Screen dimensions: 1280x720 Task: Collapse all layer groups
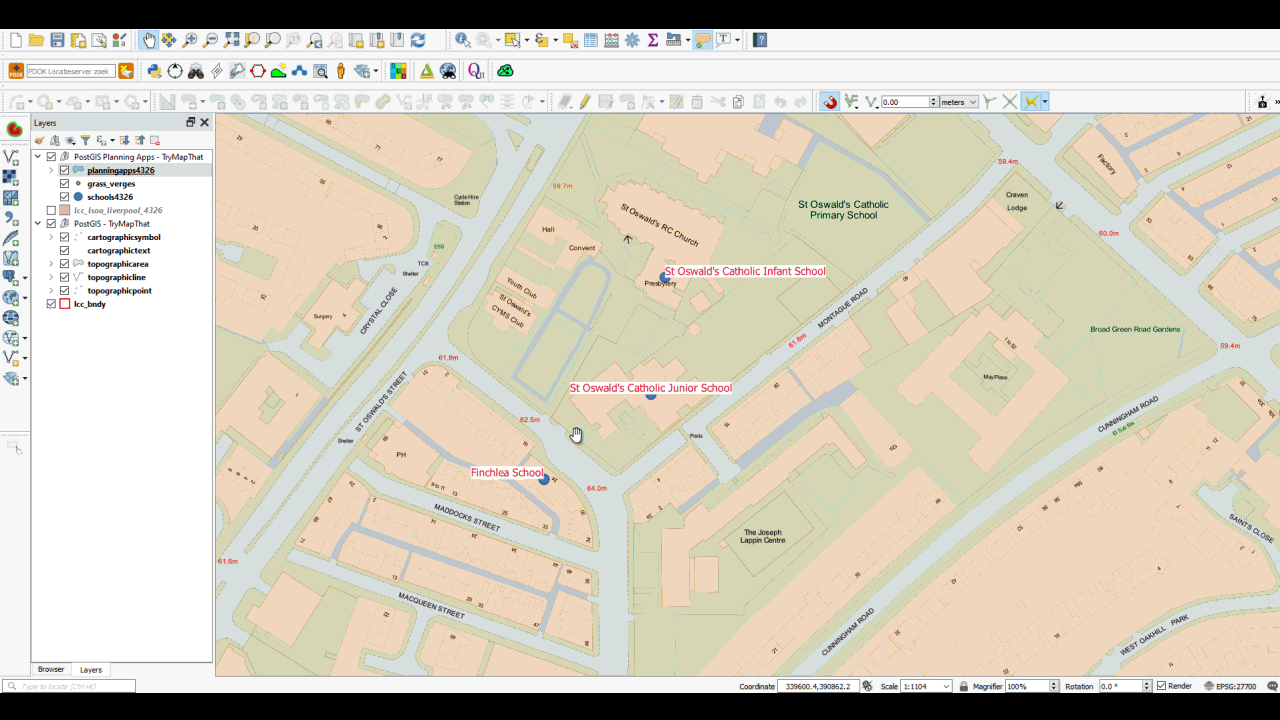[x=140, y=140]
